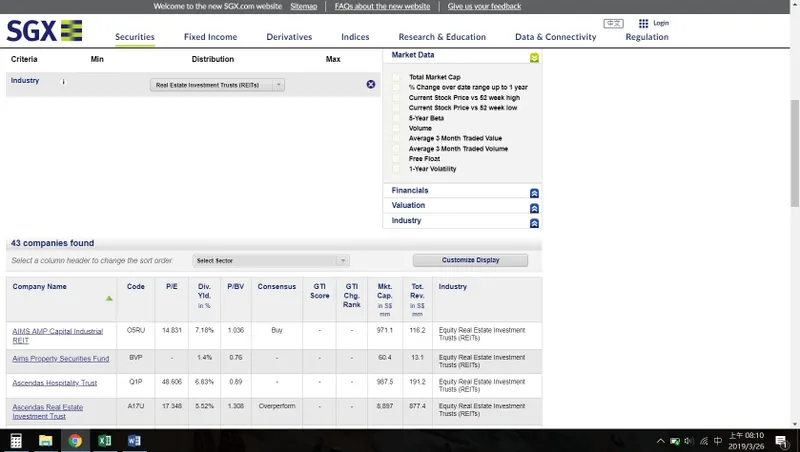Screen dimensions: 800x452
Task: Sort table by GTI Score column
Action: pos(320,291)
